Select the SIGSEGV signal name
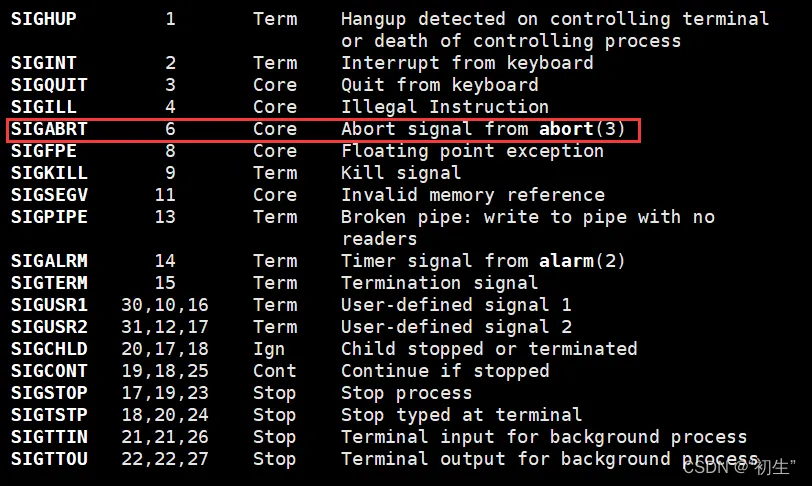The height and width of the screenshot is (486, 812). tap(49, 195)
